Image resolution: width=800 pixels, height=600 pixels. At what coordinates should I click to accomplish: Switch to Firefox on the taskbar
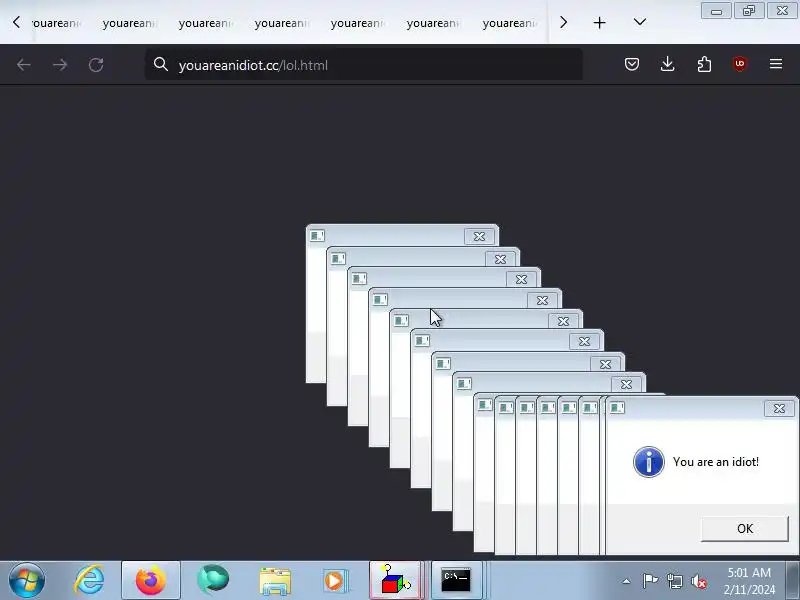(x=151, y=581)
